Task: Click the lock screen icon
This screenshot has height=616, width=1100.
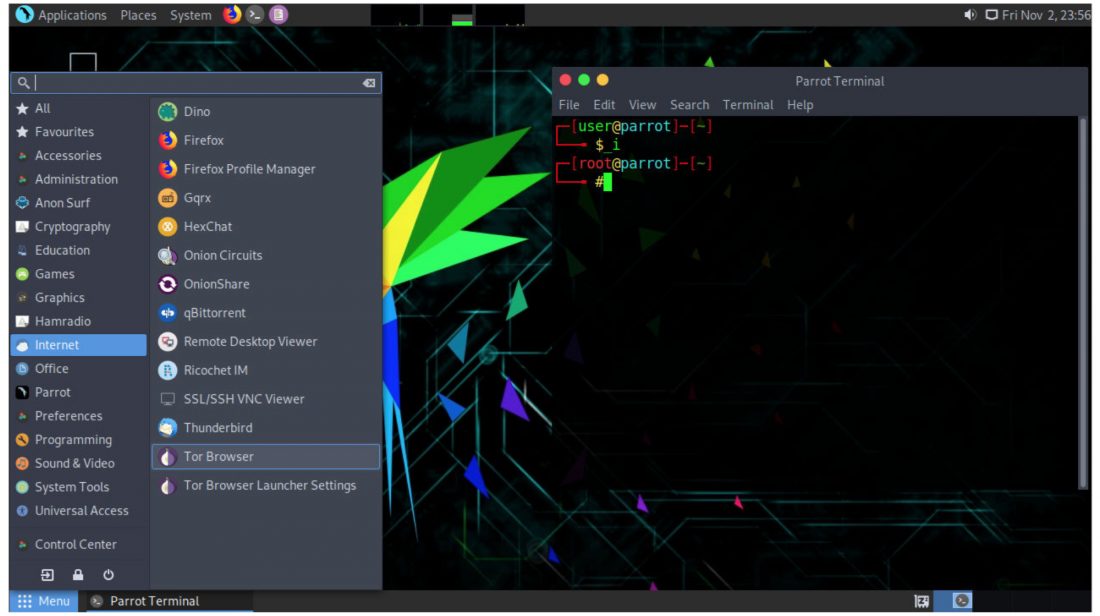Action: (78, 575)
